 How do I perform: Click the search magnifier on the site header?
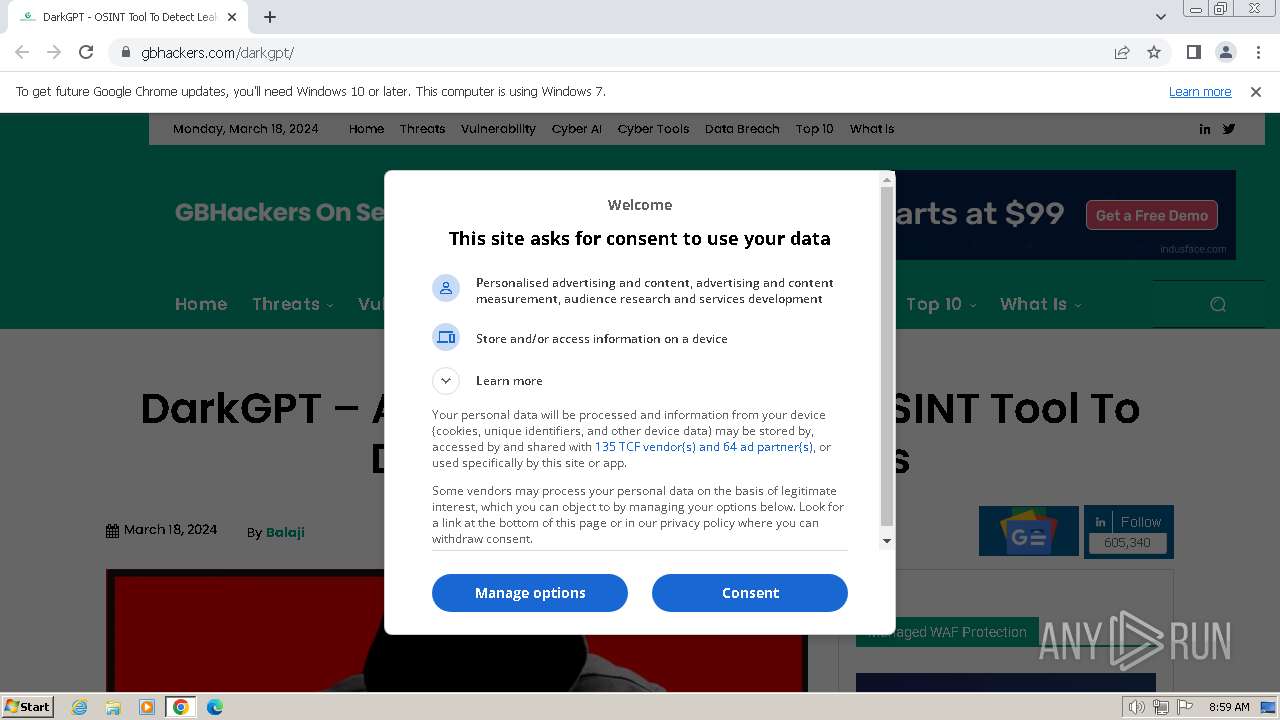coord(1218,304)
